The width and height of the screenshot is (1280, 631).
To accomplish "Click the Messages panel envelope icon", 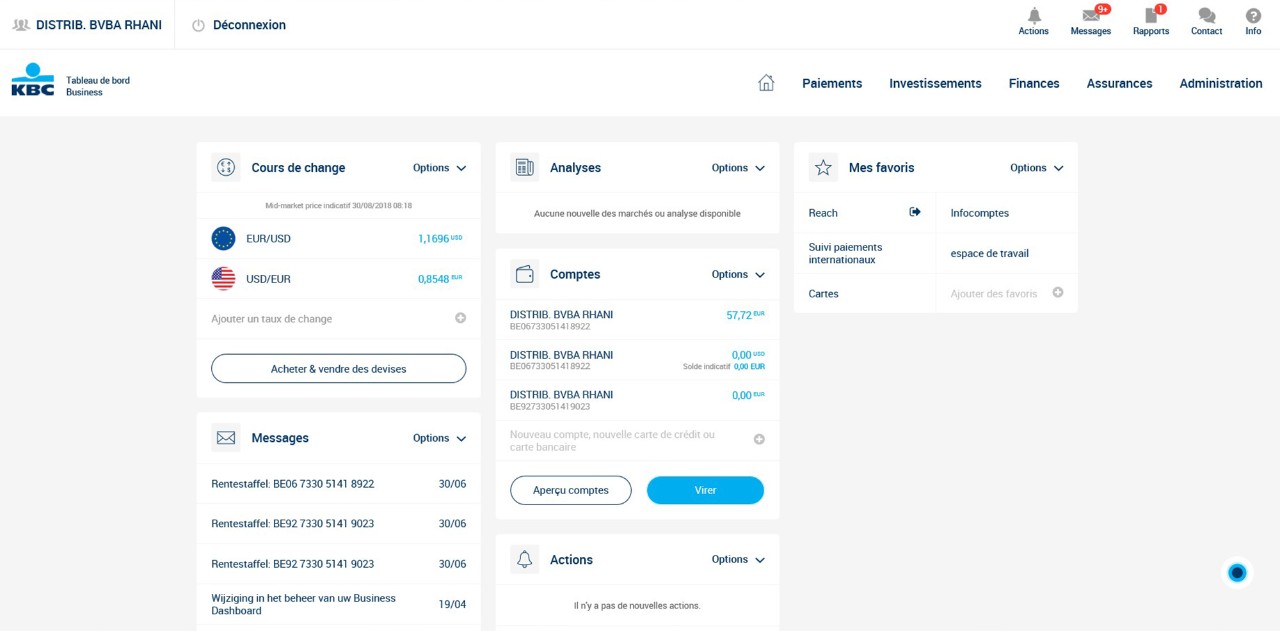I will 226,438.
